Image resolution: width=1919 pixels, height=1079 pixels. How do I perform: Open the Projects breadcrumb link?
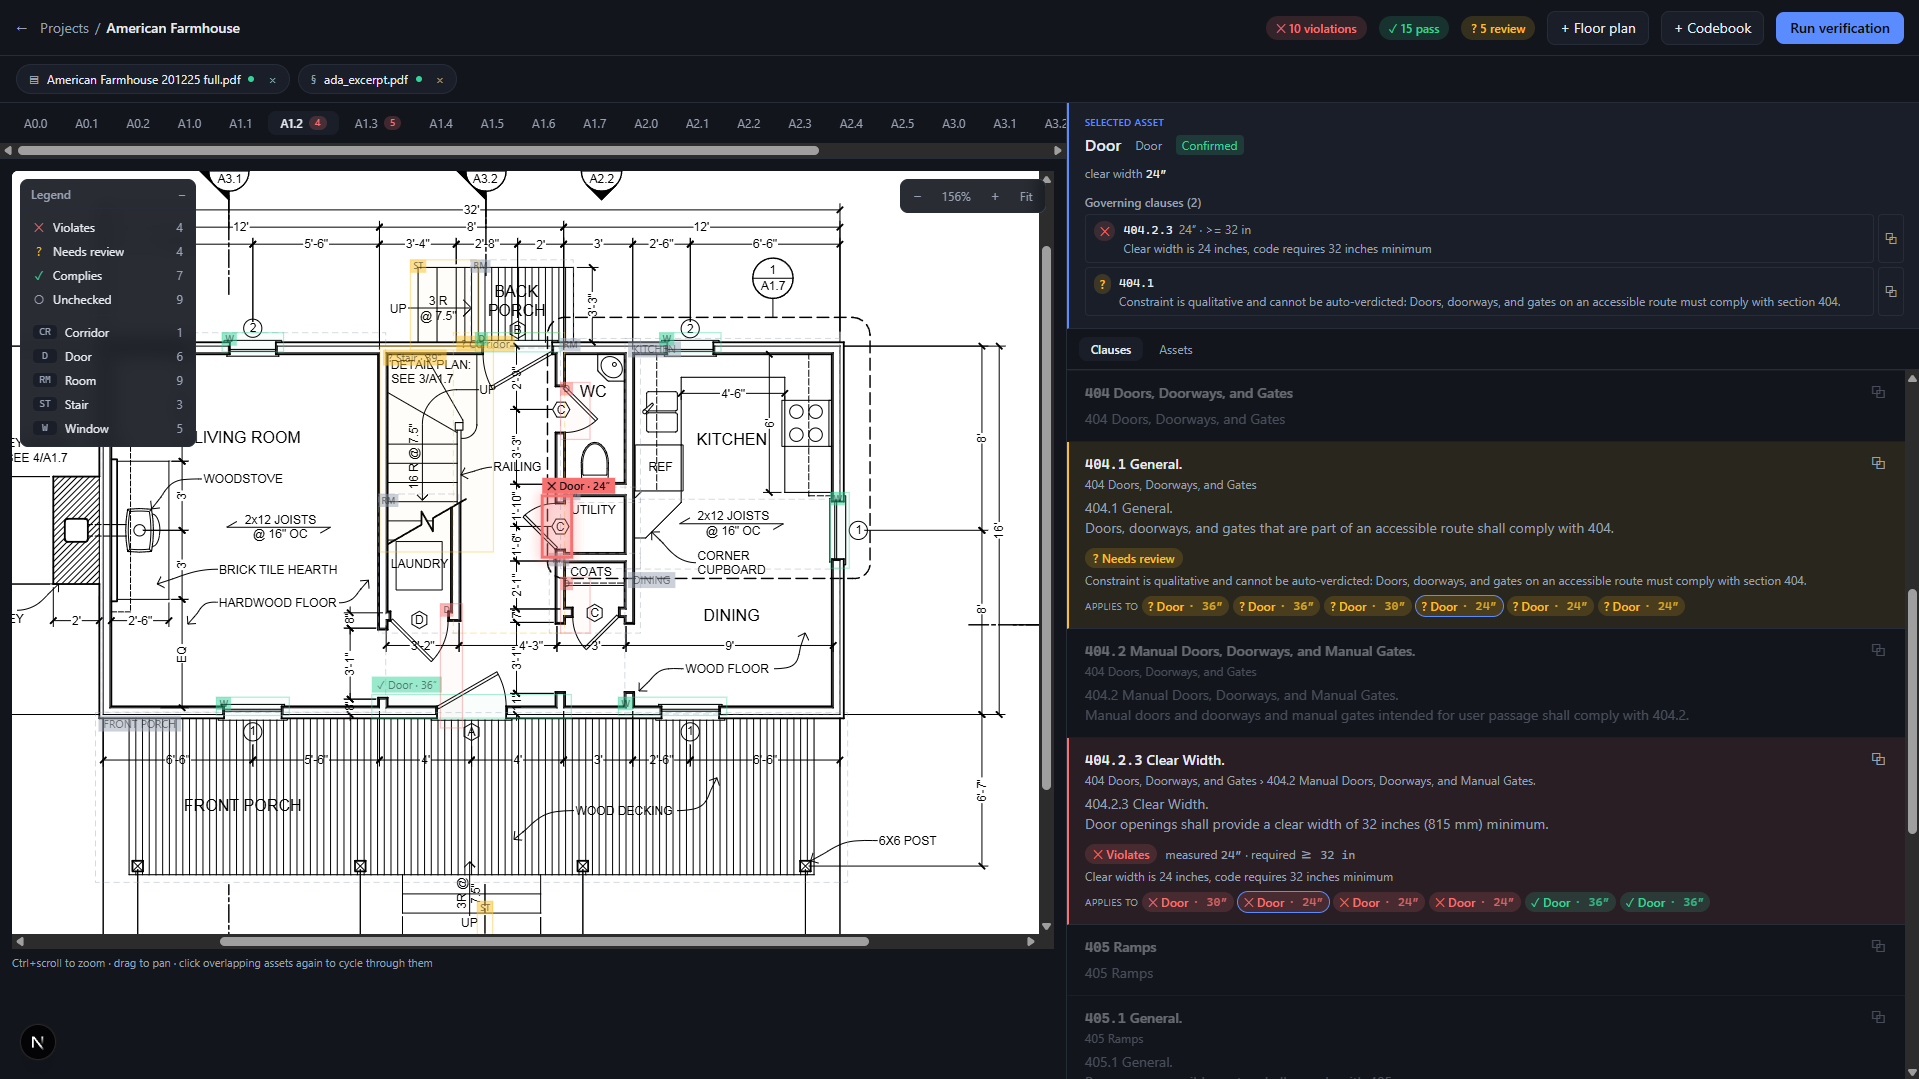tap(64, 28)
